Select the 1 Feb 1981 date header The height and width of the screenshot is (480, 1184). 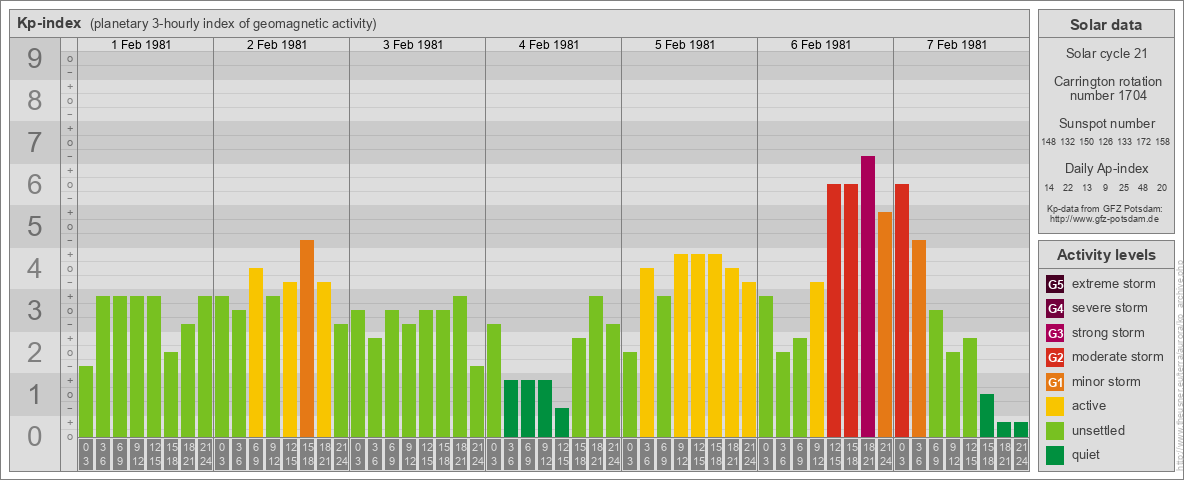pyautogui.click(x=141, y=45)
